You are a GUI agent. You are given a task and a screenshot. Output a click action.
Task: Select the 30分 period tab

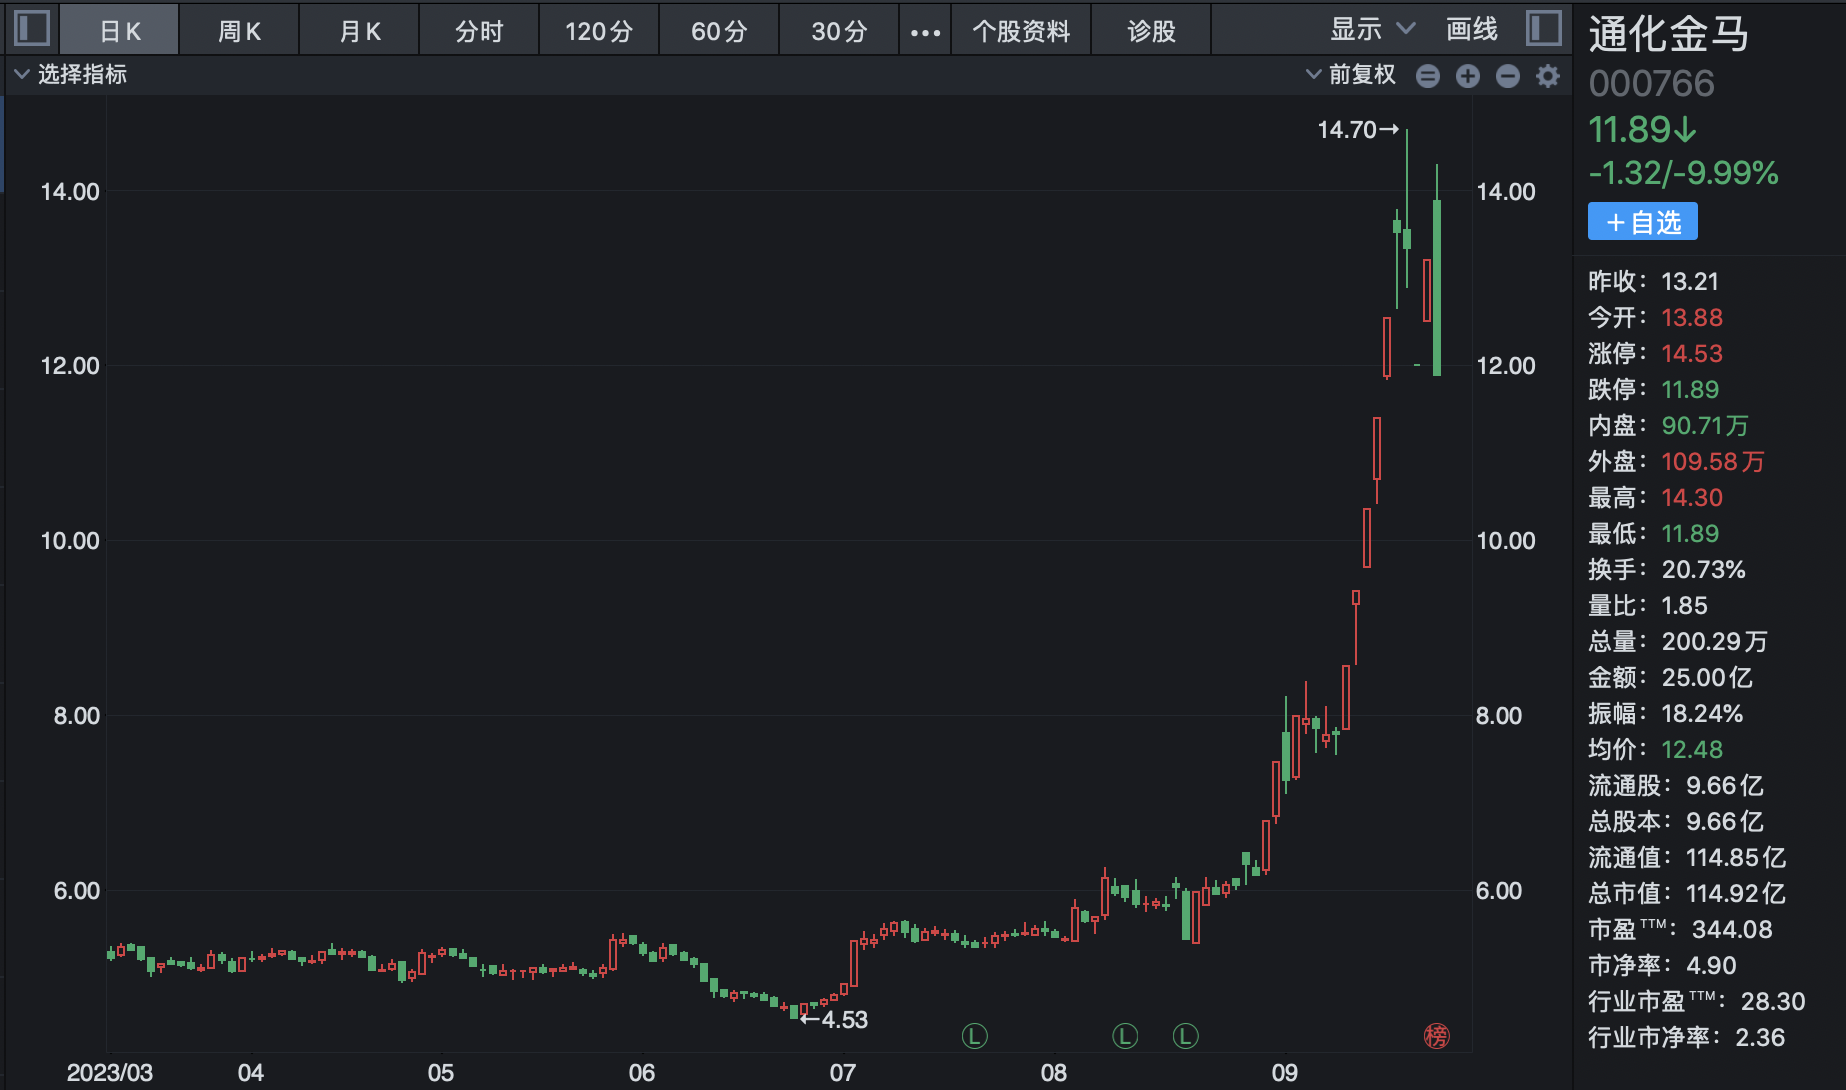(x=839, y=30)
